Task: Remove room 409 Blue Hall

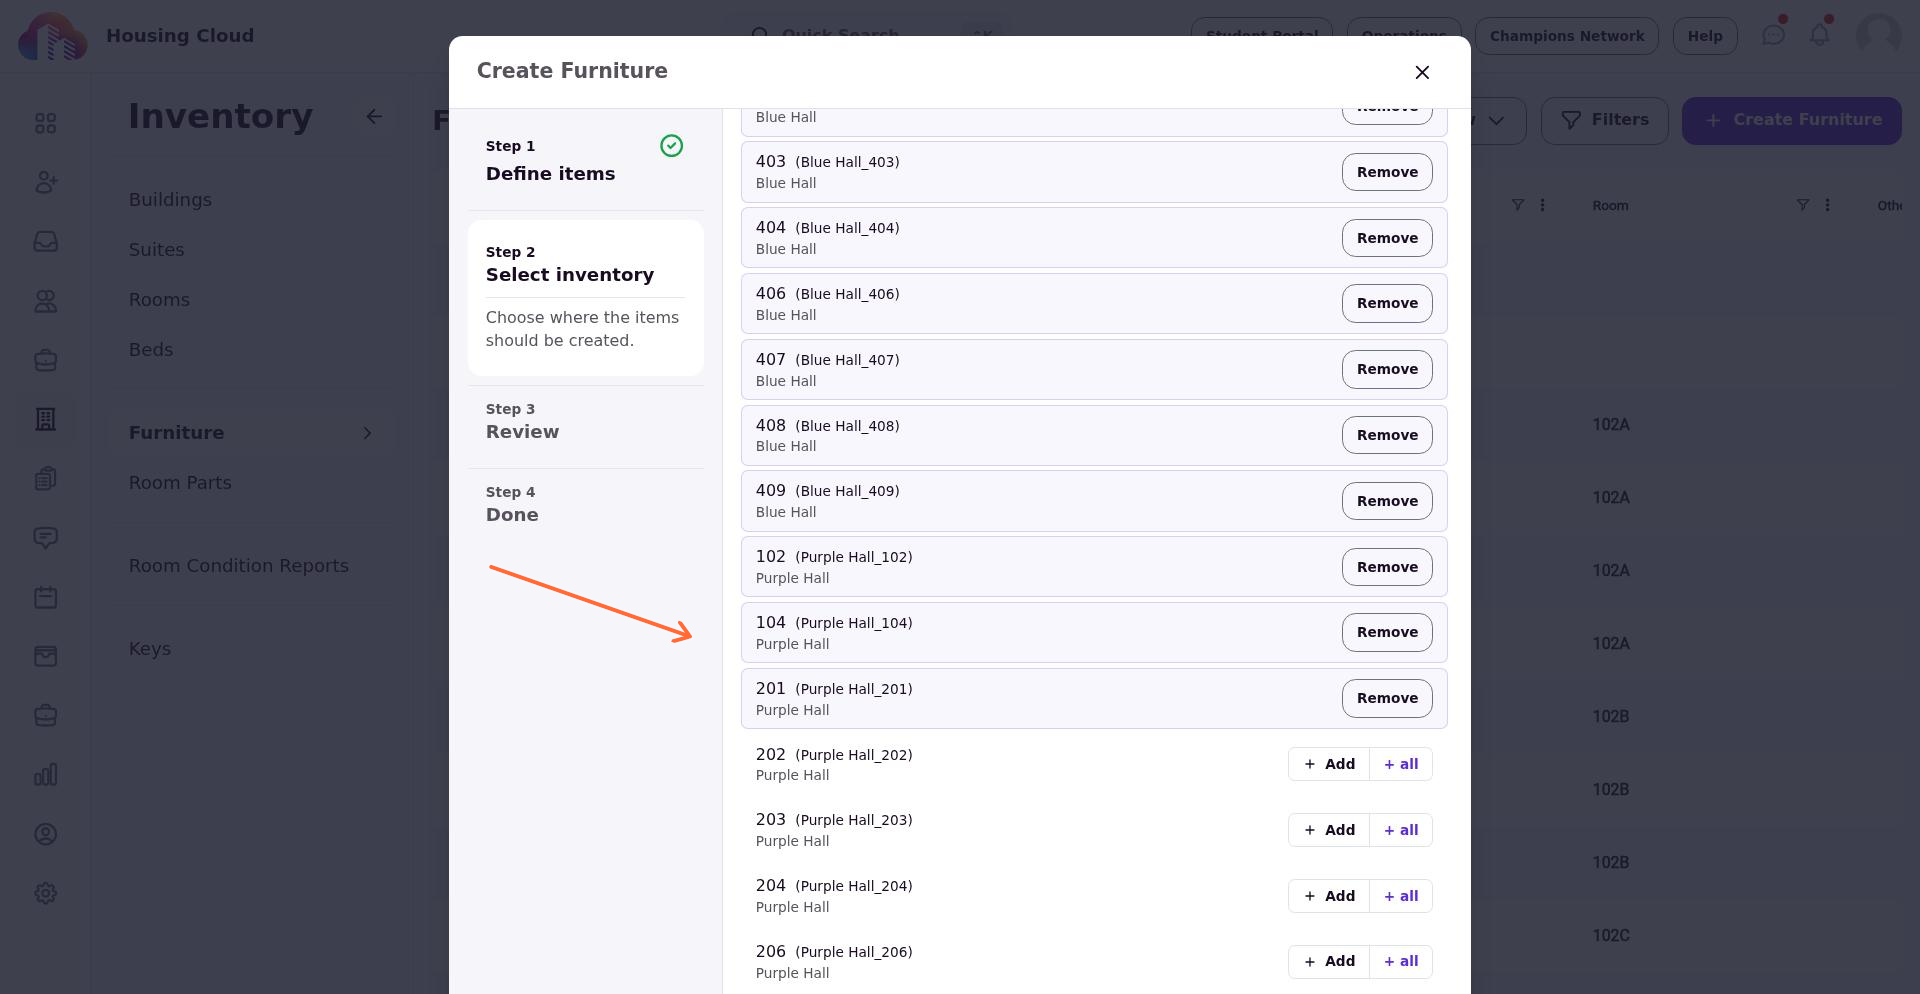Action: (x=1387, y=501)
